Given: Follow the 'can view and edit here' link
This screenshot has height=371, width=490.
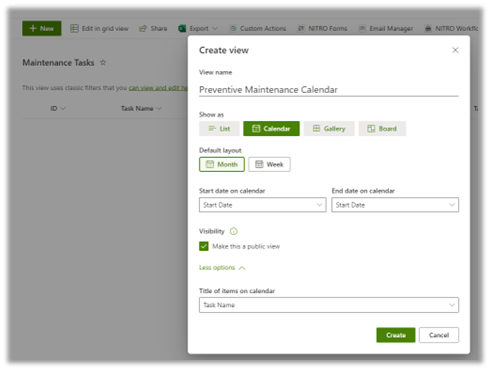Looking at the screenshot, I should (158, 88).
